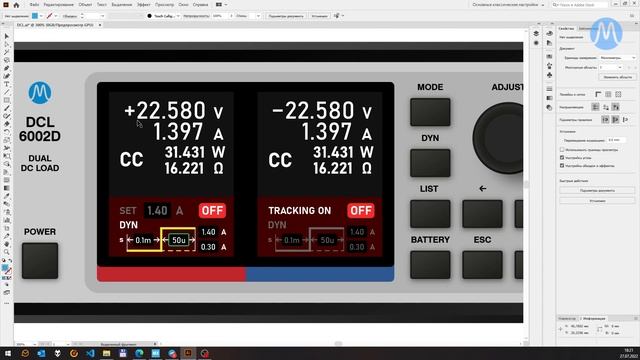Select the Shape Builder tool
Screen dimensions: 640x360
pyautogui.click(x=7, y=164)
